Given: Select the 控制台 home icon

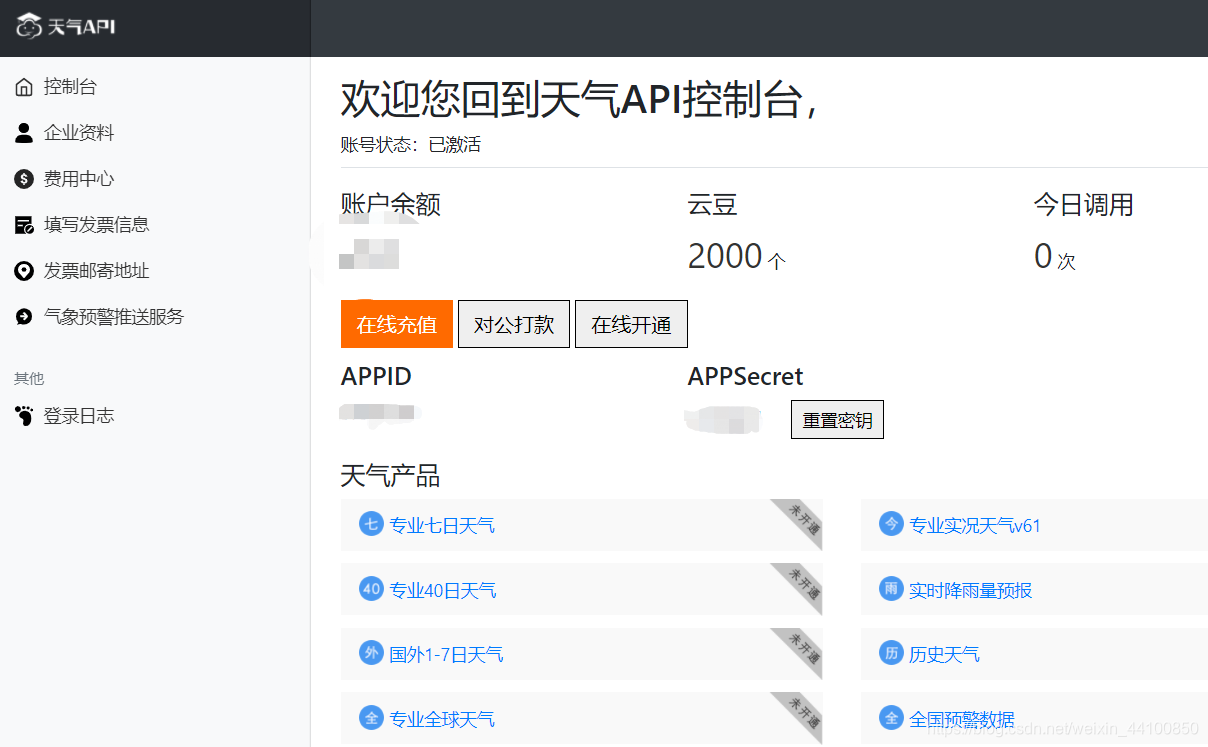Looking at the screenshot, I should [x=23, y=86].
